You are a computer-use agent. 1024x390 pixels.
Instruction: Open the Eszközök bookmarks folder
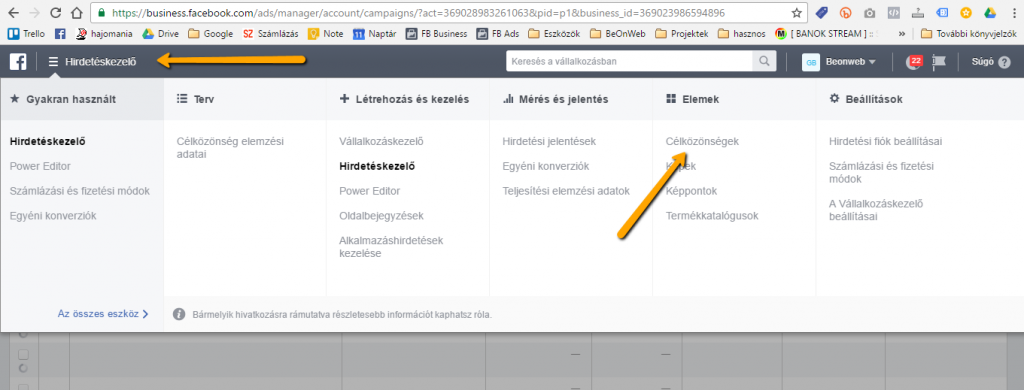pyautogui.click(x=554, y=33)
